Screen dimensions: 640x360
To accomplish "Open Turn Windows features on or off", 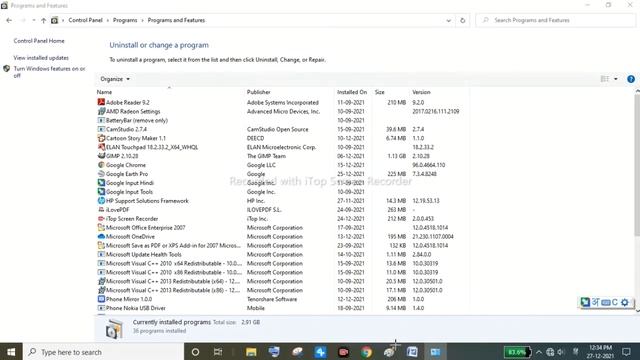I will (49, 72).
